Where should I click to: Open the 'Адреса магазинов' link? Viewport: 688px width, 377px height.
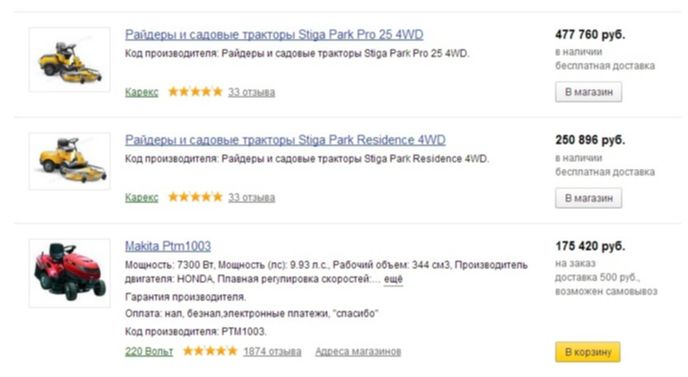(x=358, y=352)
